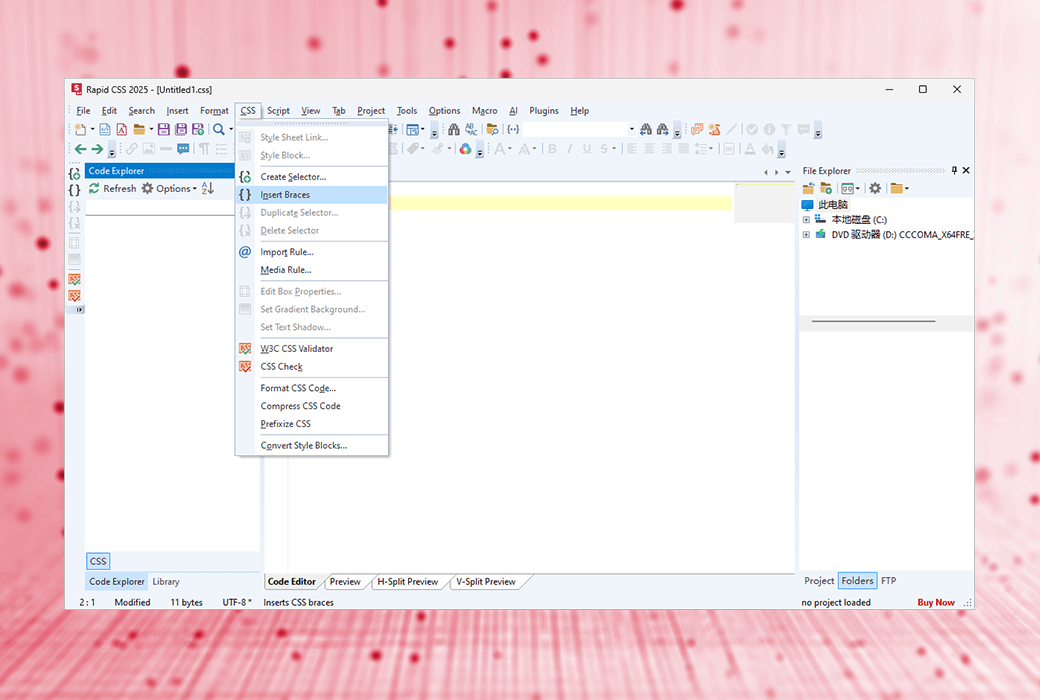The width and height of the screenshot is (1040, 700).
Task: Click the add-folder icon in File Explorer
Action: click(826, 188)
